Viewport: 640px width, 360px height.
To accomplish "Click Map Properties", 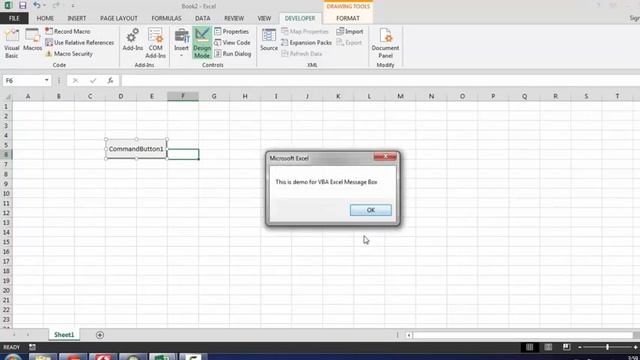I will coord(305,31).
